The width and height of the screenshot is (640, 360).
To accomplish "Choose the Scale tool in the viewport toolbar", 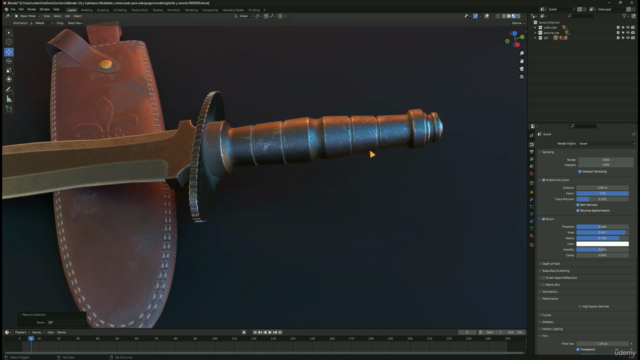I will pos(9,70).
